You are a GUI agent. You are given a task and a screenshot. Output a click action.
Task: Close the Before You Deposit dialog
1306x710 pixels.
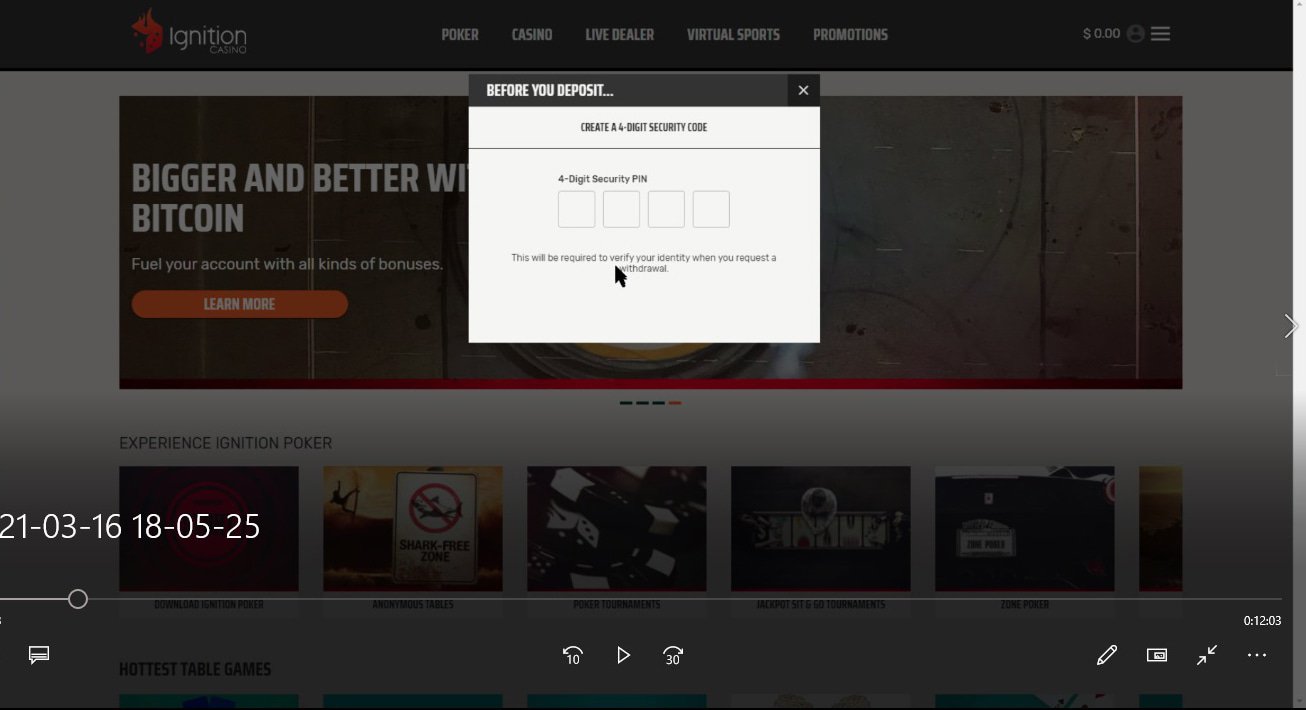[x=803, y=90]
